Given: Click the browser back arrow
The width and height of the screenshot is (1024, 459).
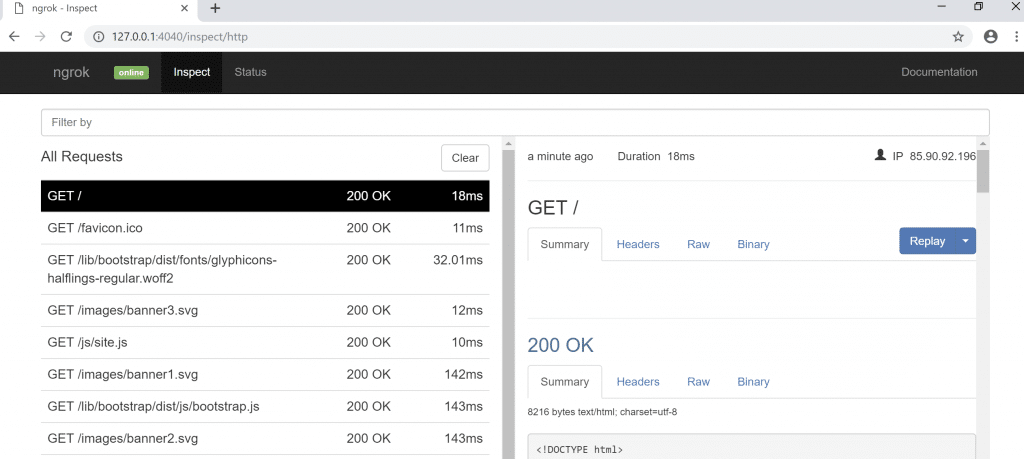Looking at the screenshot, I should pyautogui.click(x=14, y=37).
